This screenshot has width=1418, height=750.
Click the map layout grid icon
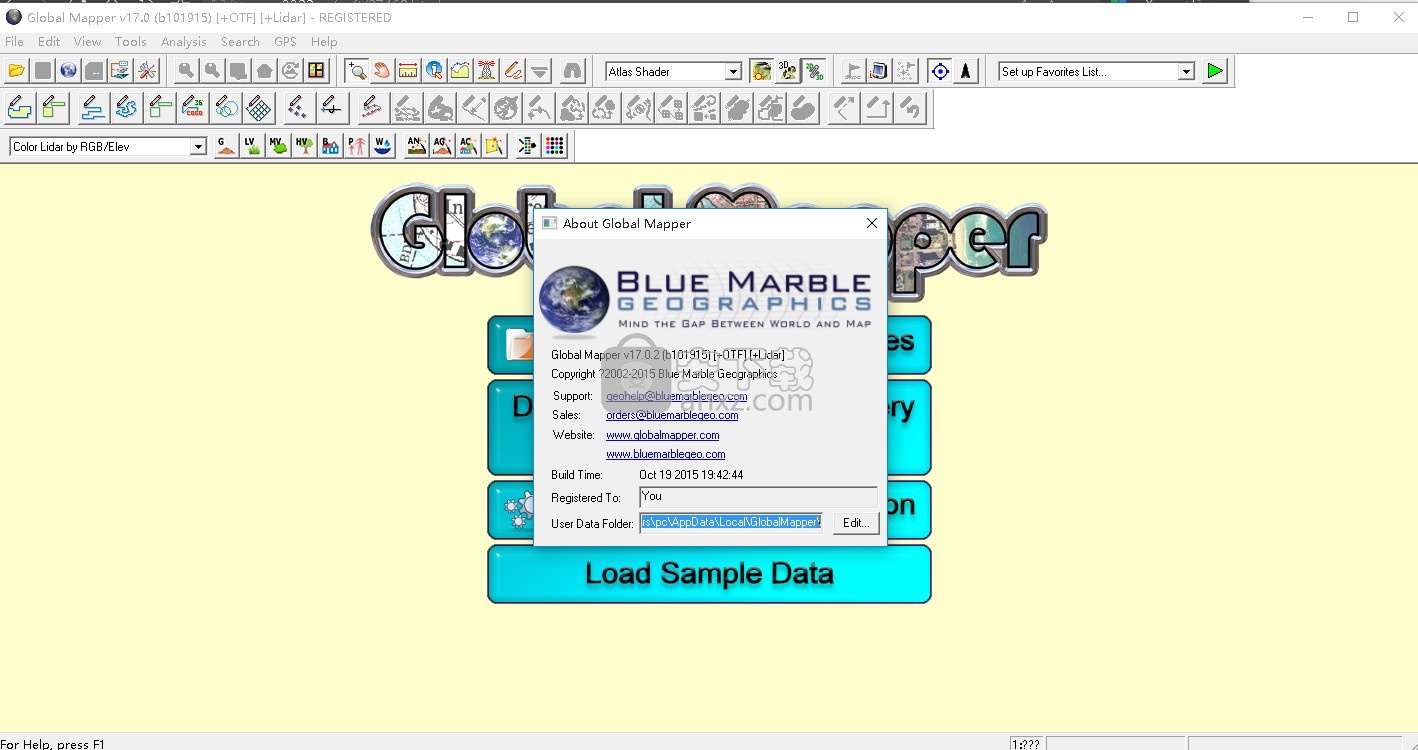pyautogui.click(x=317, y=71)
